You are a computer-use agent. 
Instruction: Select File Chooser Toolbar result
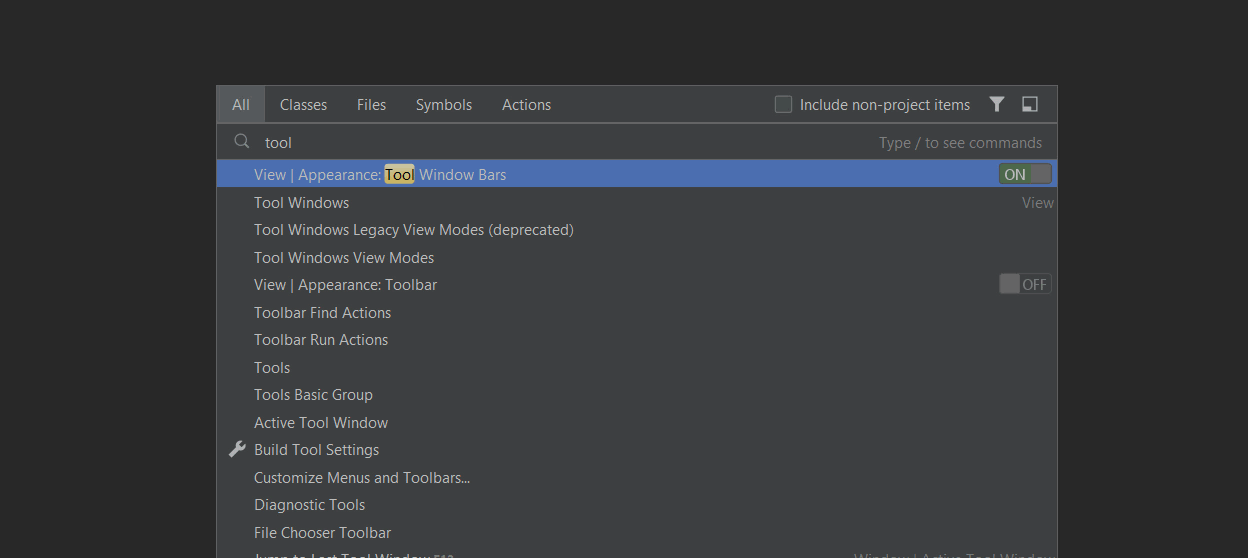[637, 532]
